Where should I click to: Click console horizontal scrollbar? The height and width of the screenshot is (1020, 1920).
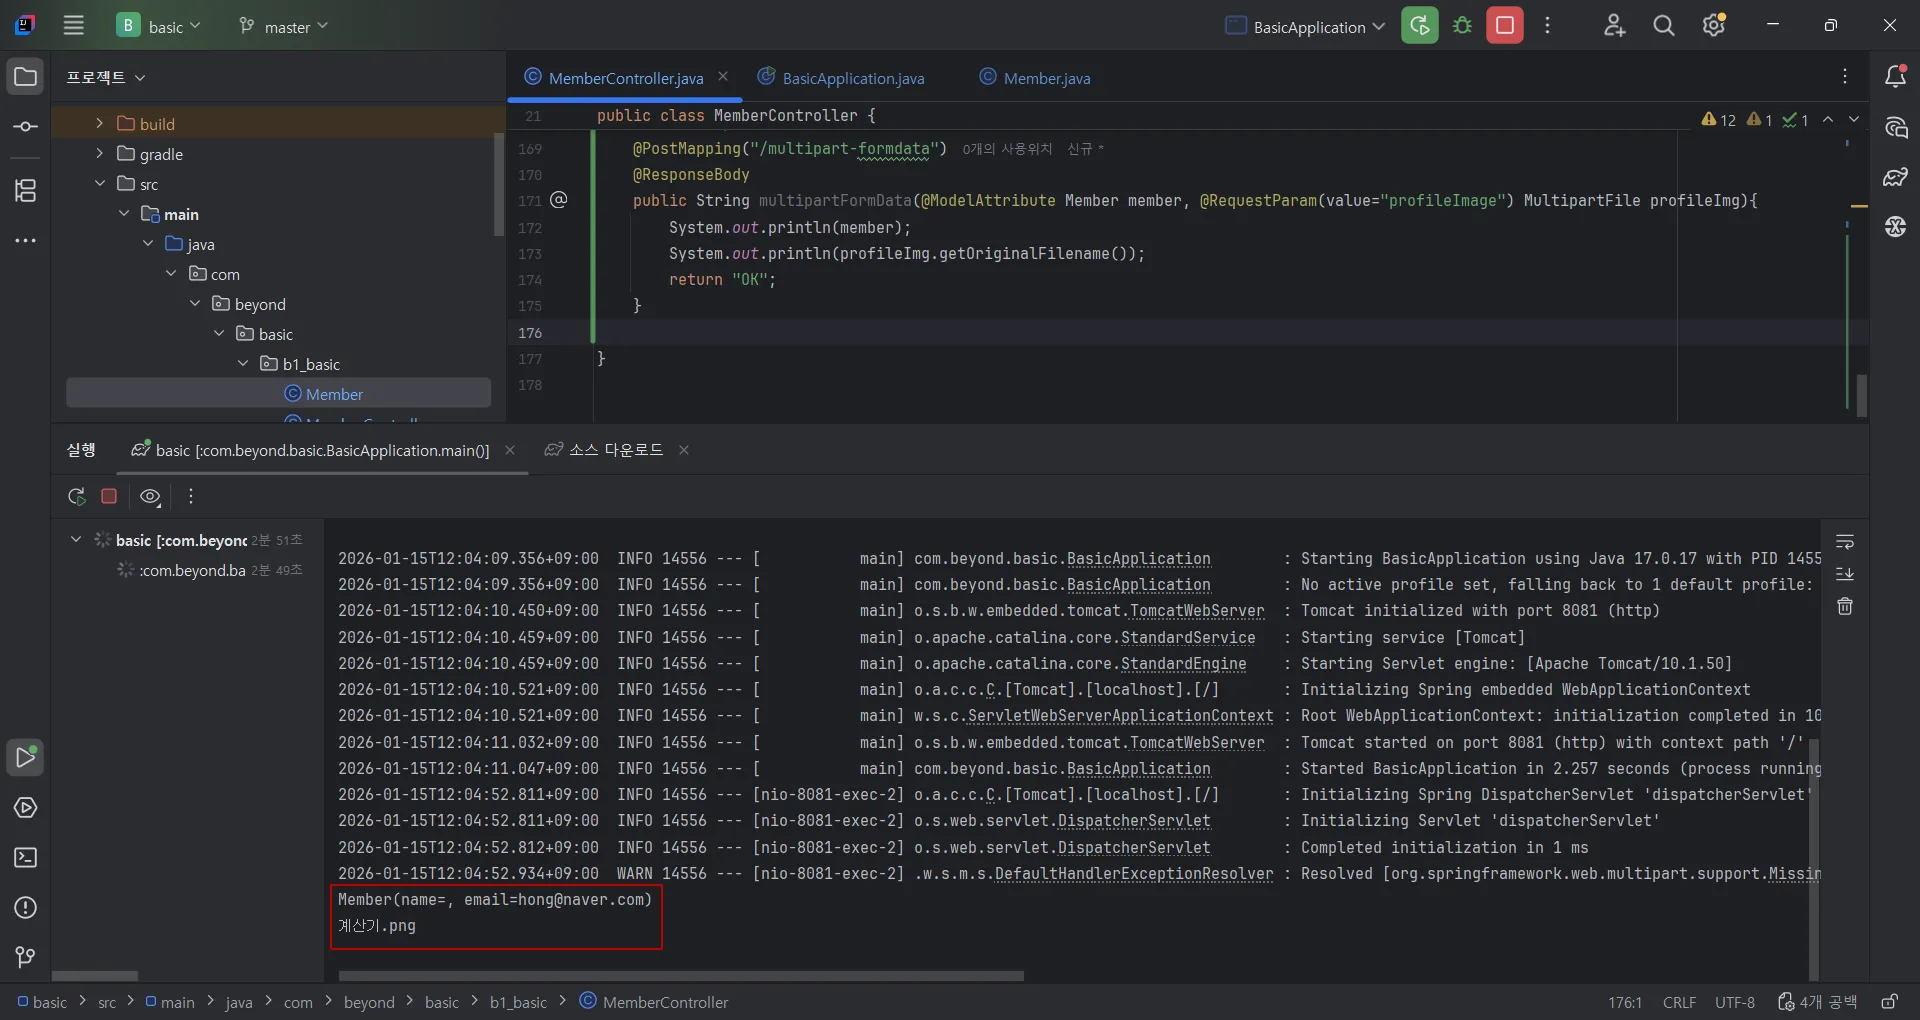(x=681, y=976)
